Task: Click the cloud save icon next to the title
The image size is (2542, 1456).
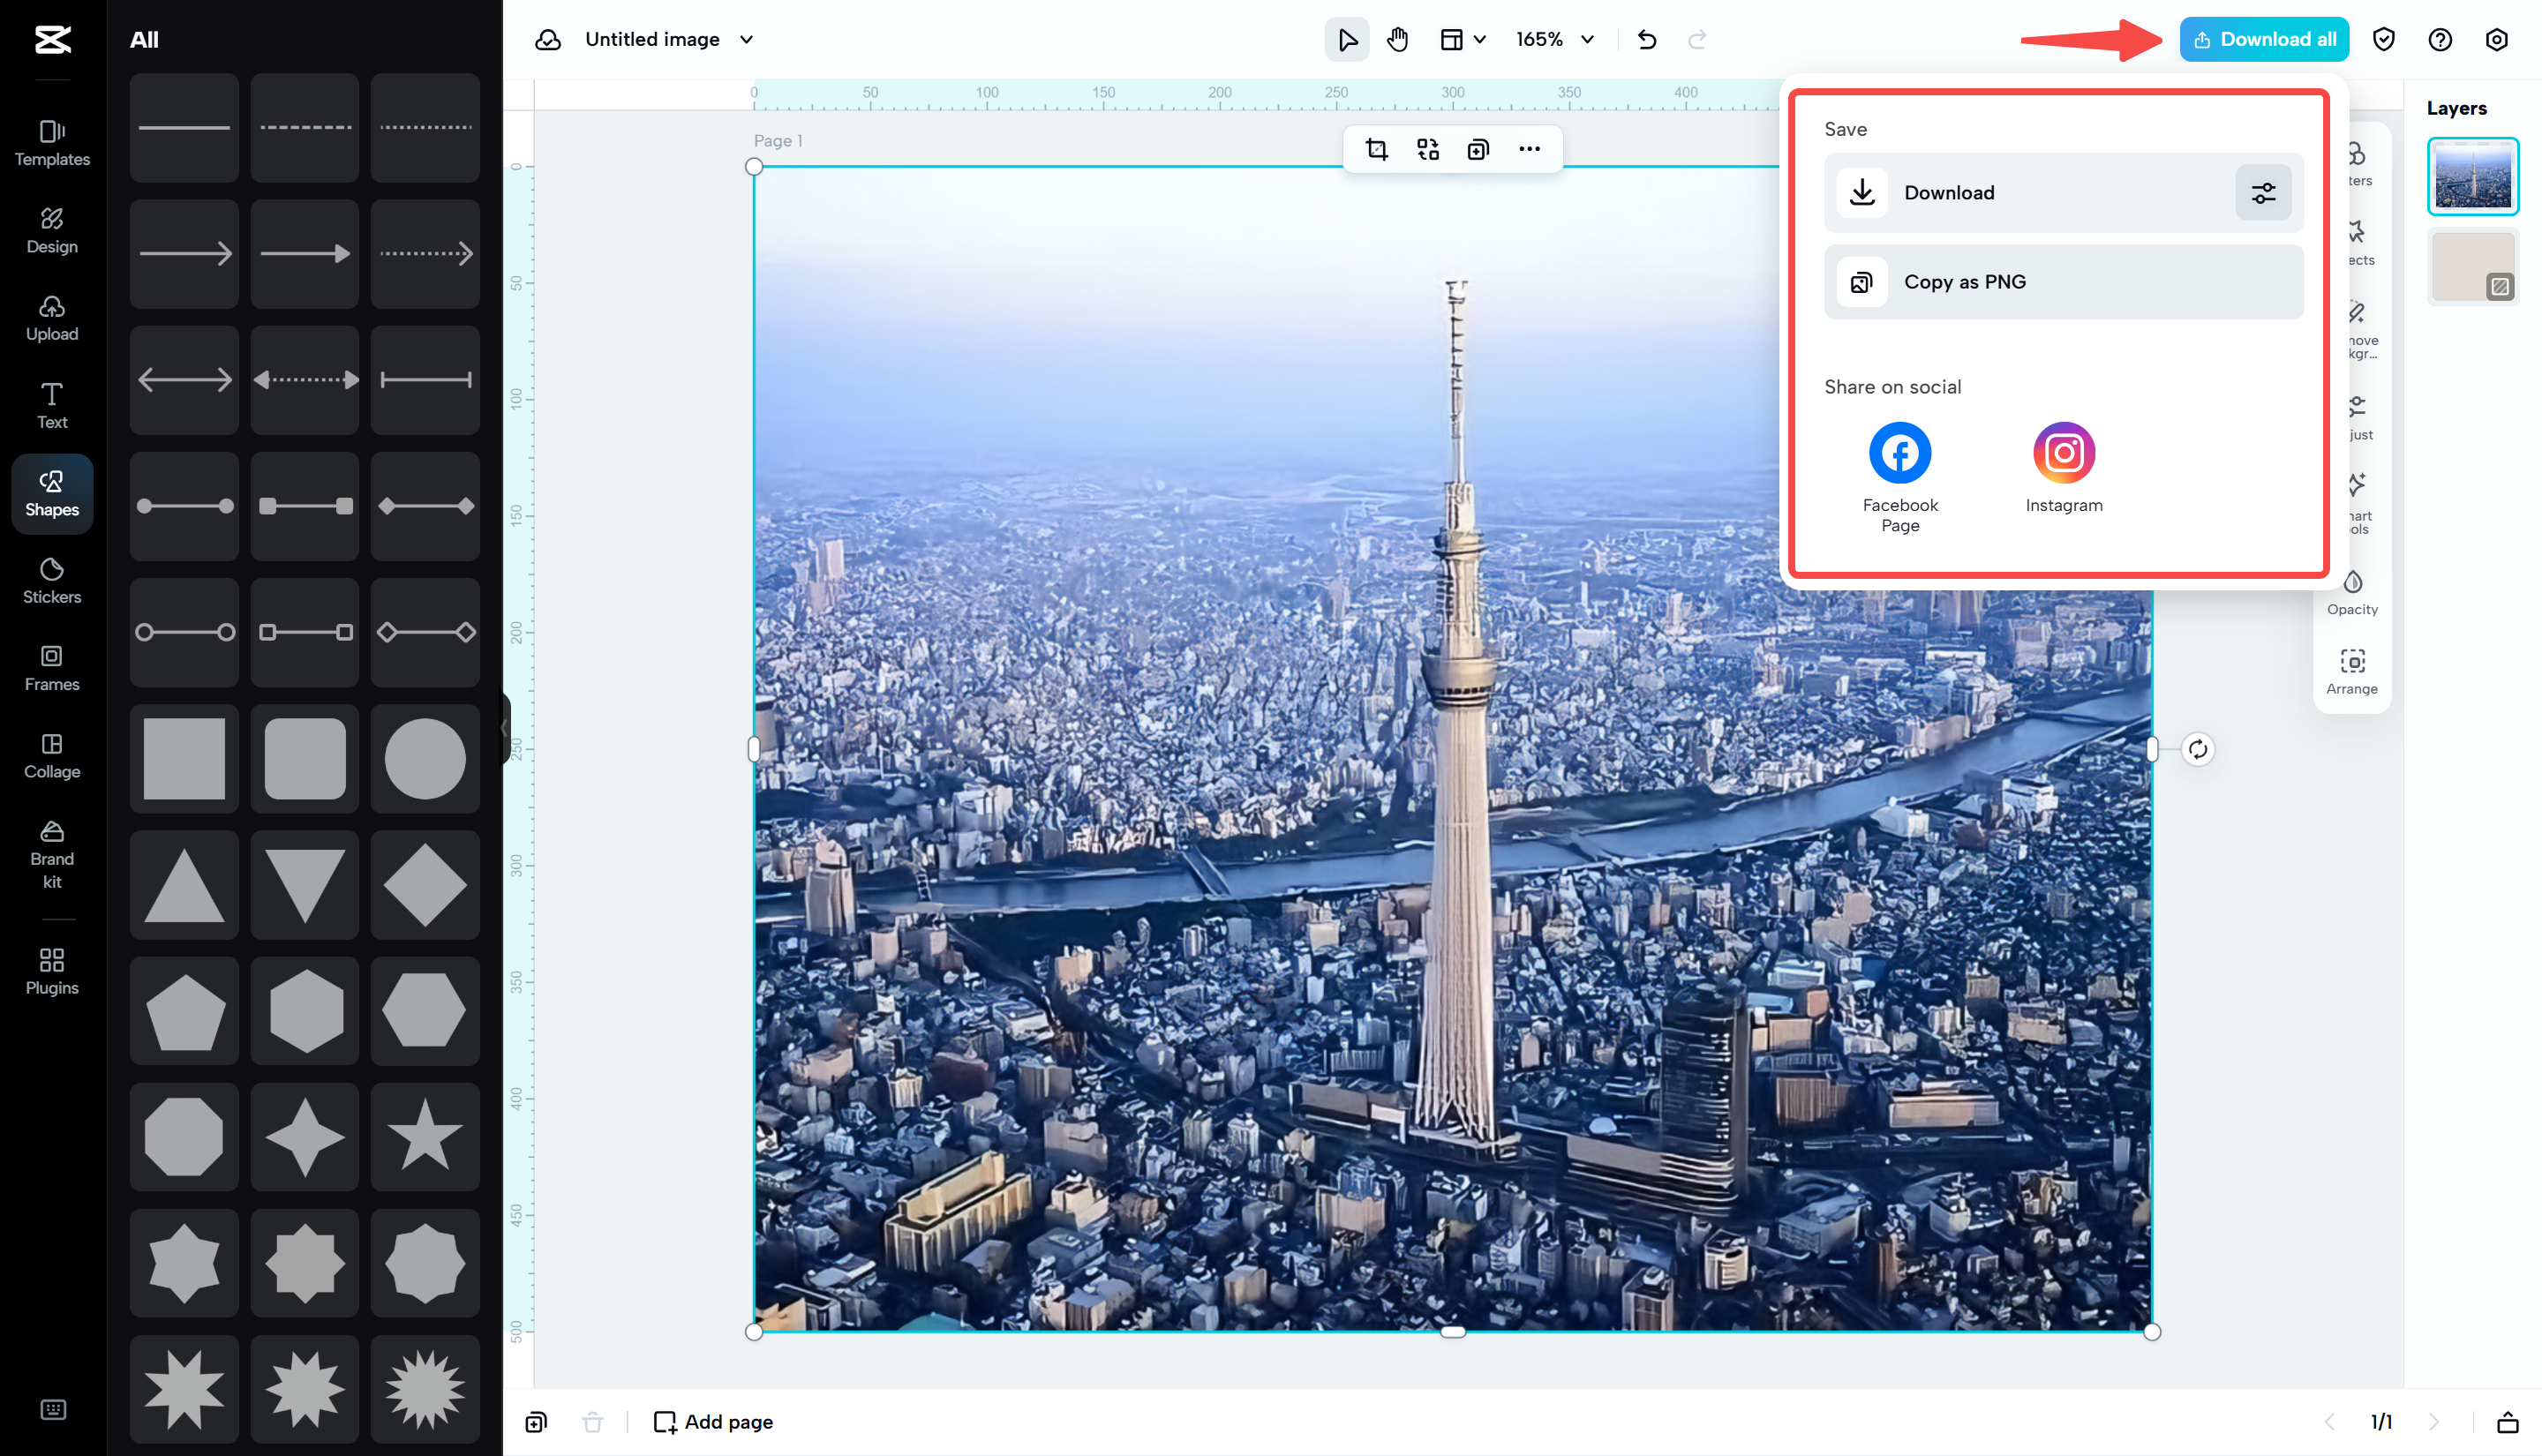Action: (548, 39)
